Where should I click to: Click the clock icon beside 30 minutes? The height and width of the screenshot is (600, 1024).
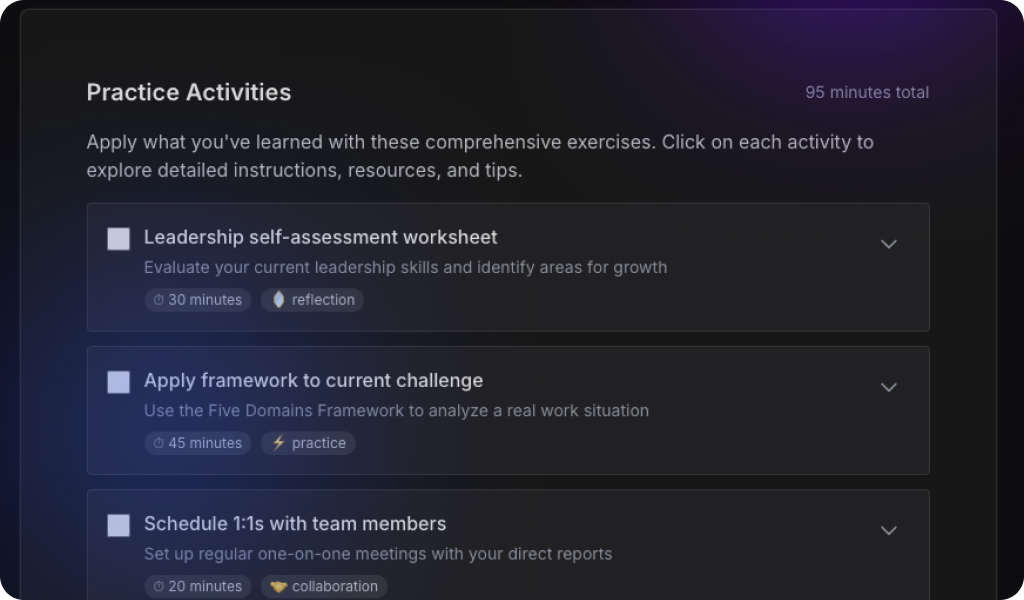point(158,300)
